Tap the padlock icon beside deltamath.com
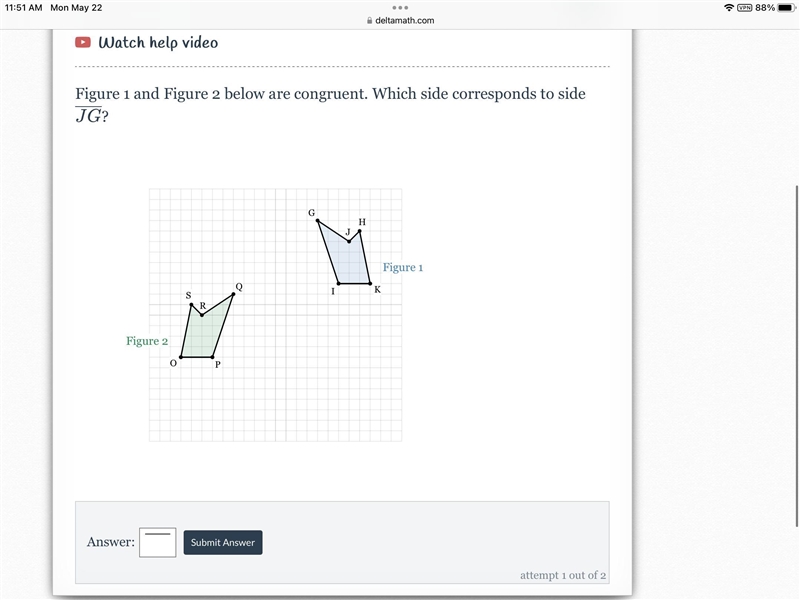 coord(369,20)
